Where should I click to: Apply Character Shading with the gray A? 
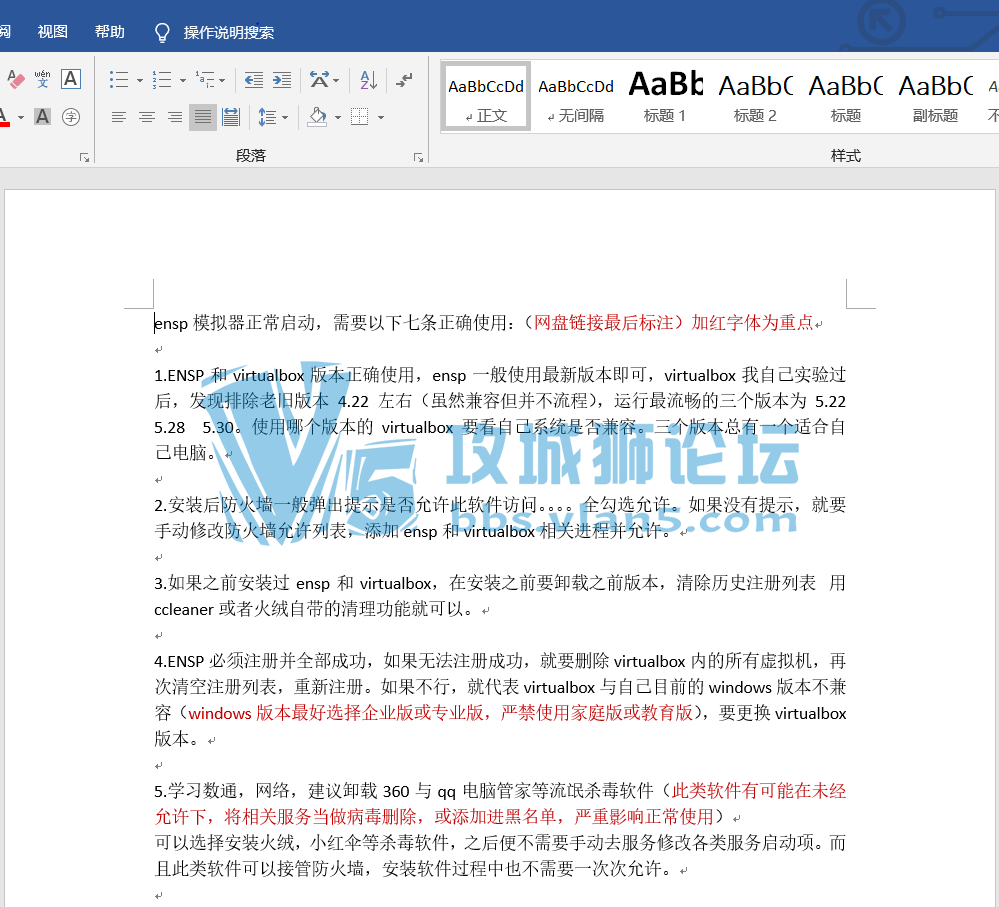click(x=43, y=117)
